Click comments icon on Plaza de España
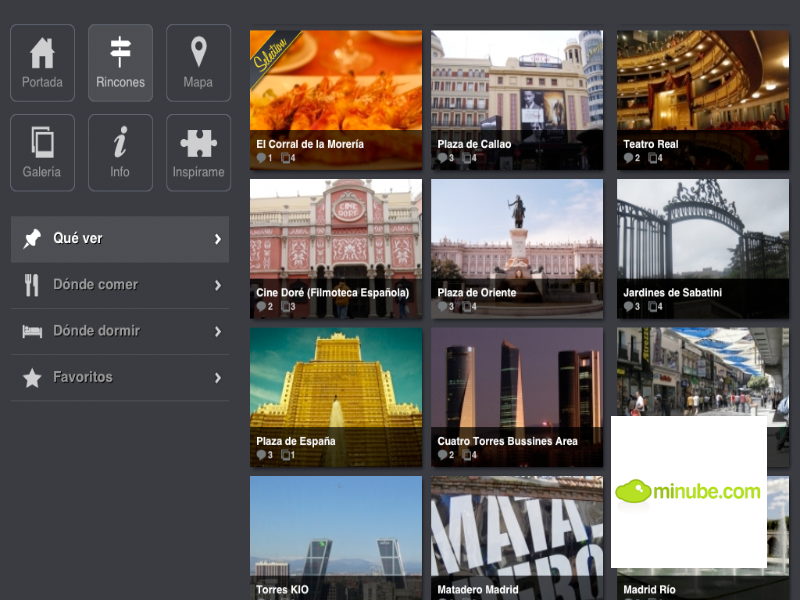Viewport: 800px width, 600px height. coord(261,455)
